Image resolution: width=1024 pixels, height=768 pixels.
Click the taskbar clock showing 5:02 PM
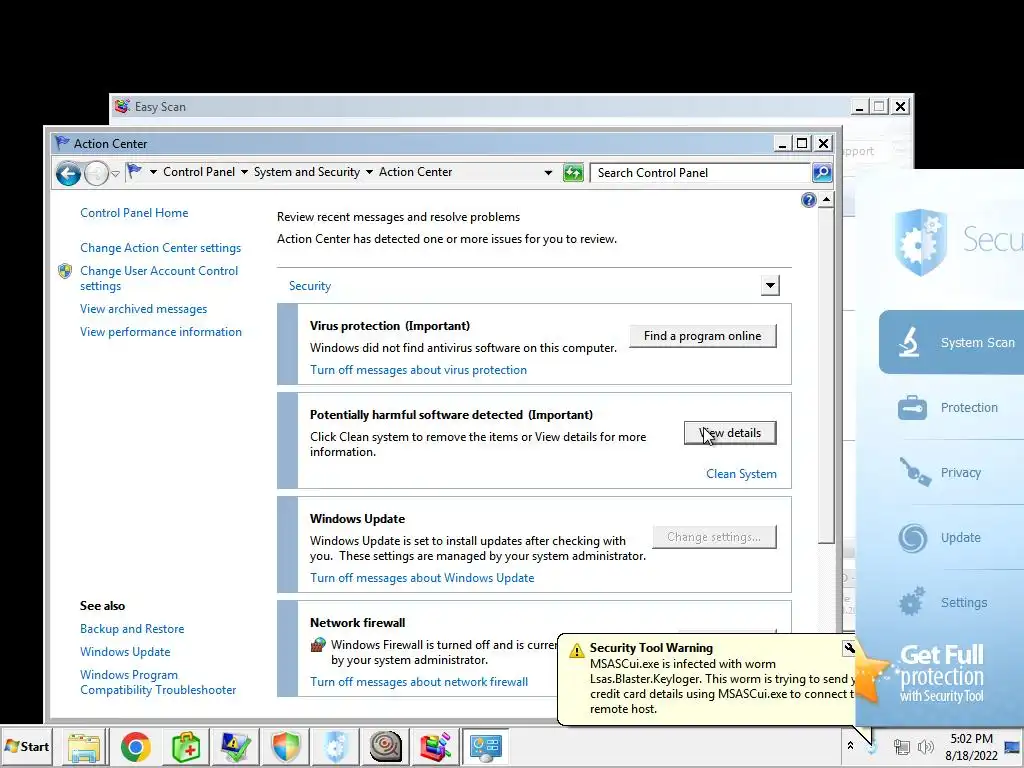(971, 747)
